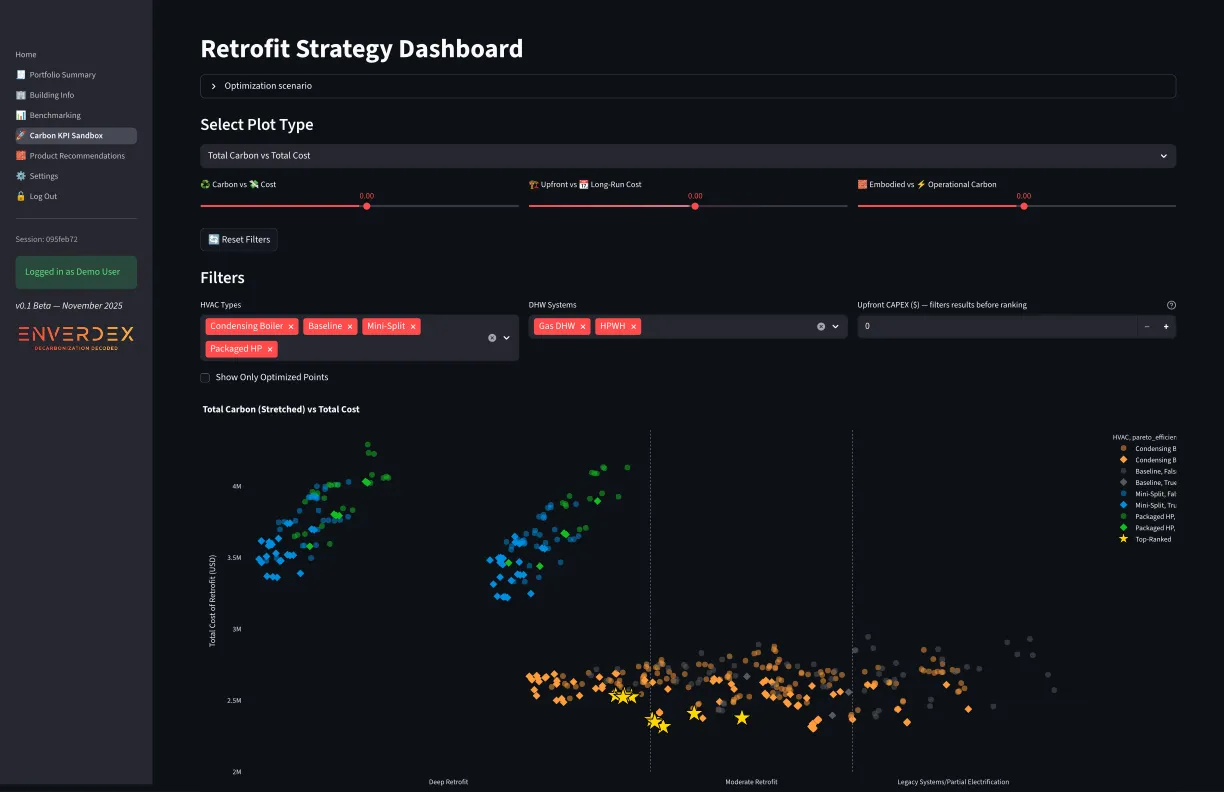Decrease Upfront CAPEX with minus button

pos(1147,327)
